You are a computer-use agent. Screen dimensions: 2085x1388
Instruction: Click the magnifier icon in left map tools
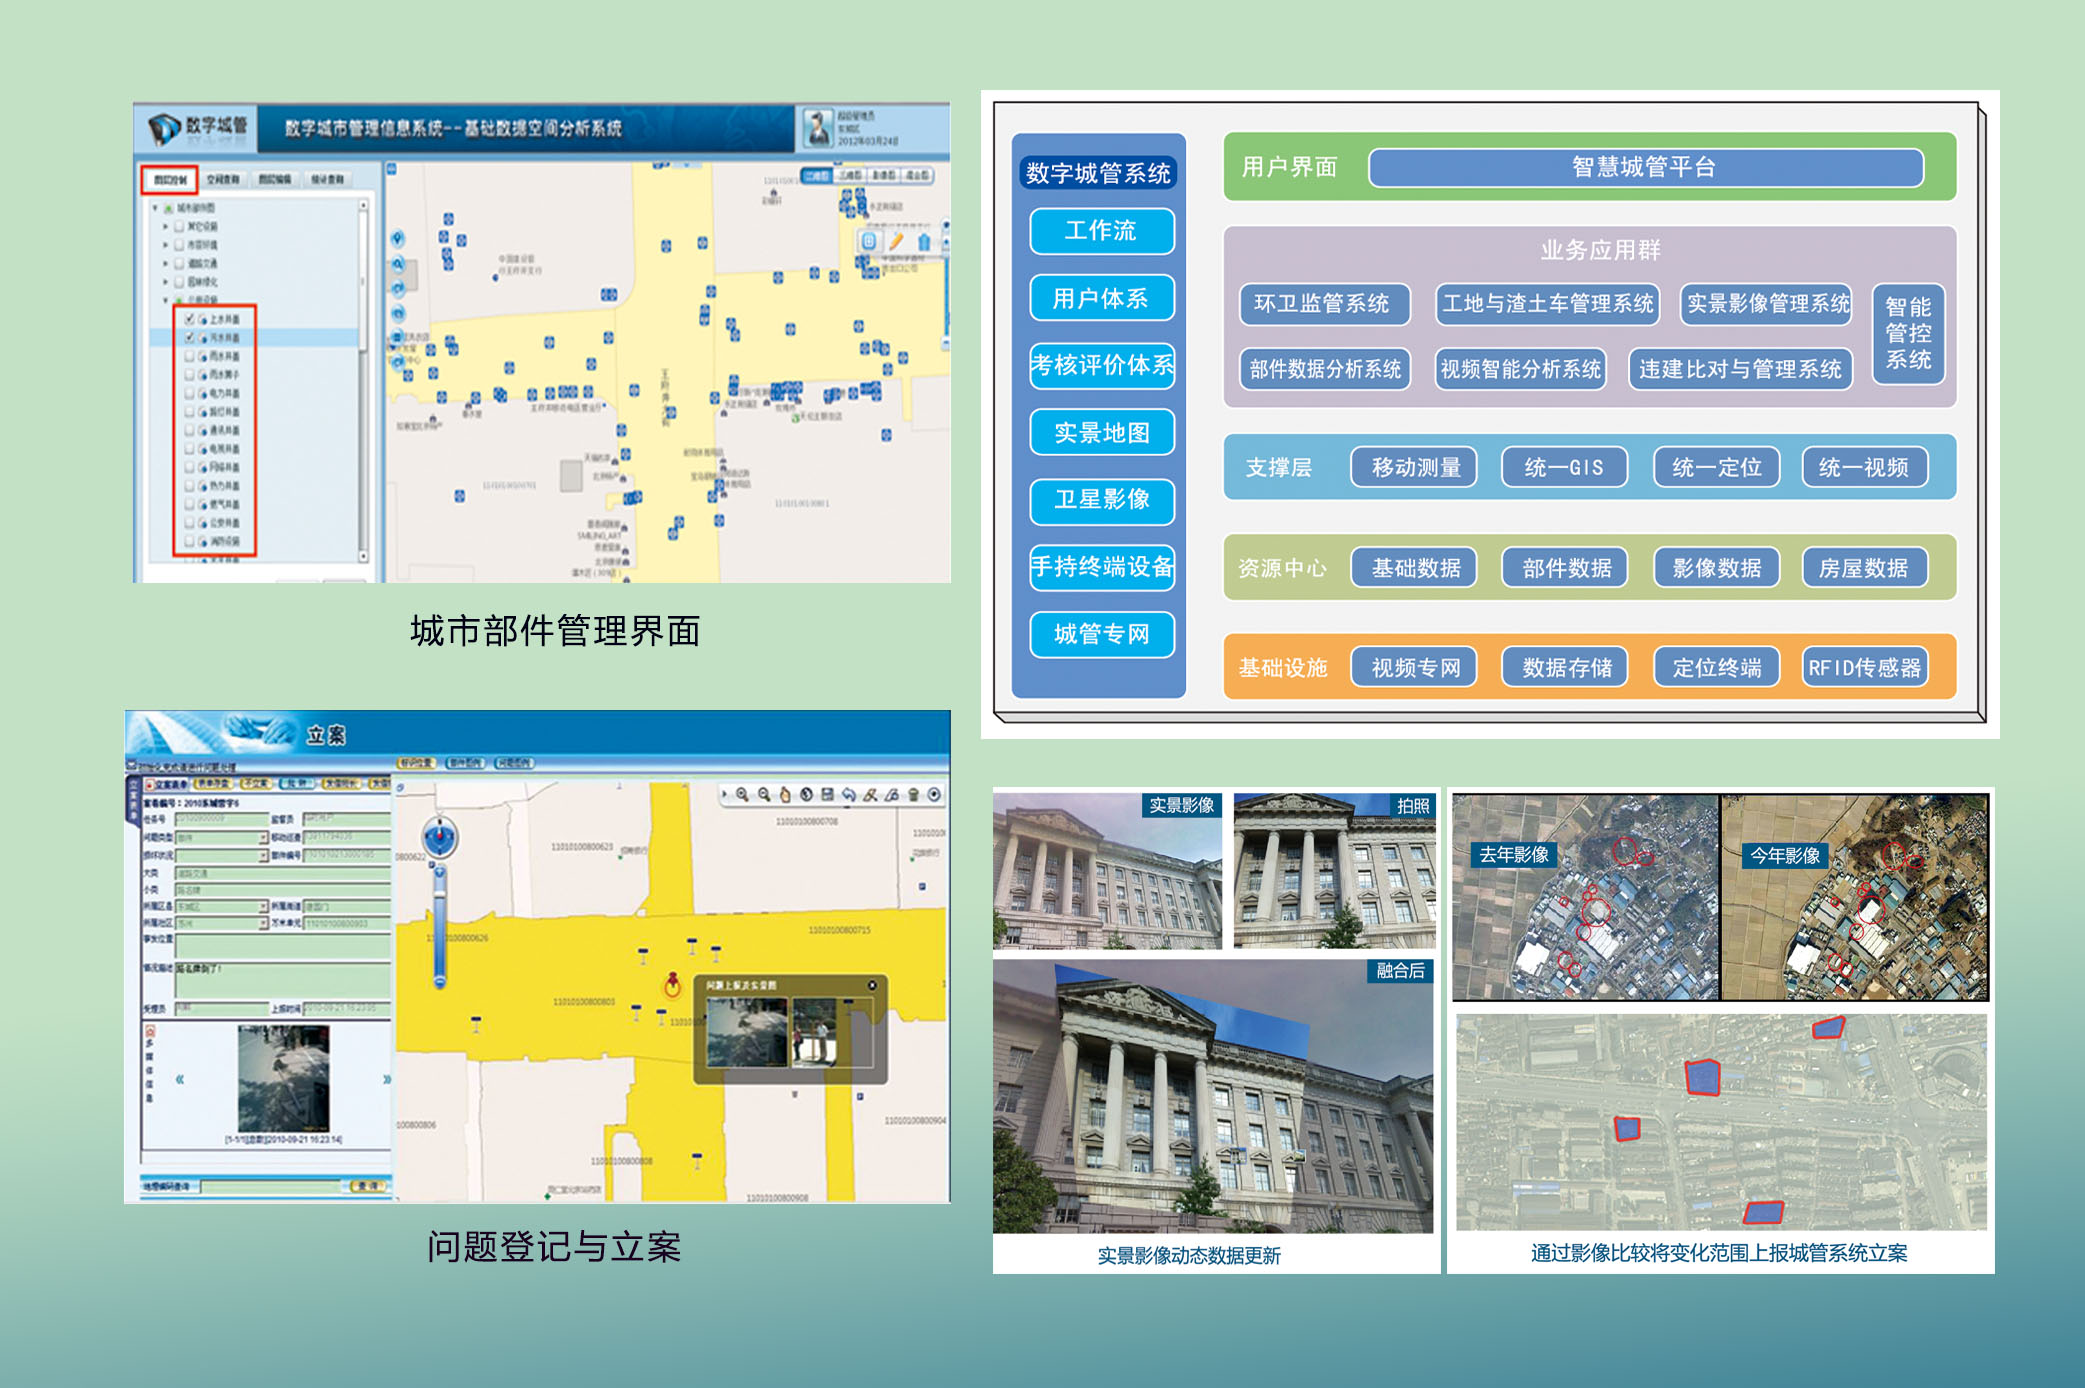pos(398,264)
